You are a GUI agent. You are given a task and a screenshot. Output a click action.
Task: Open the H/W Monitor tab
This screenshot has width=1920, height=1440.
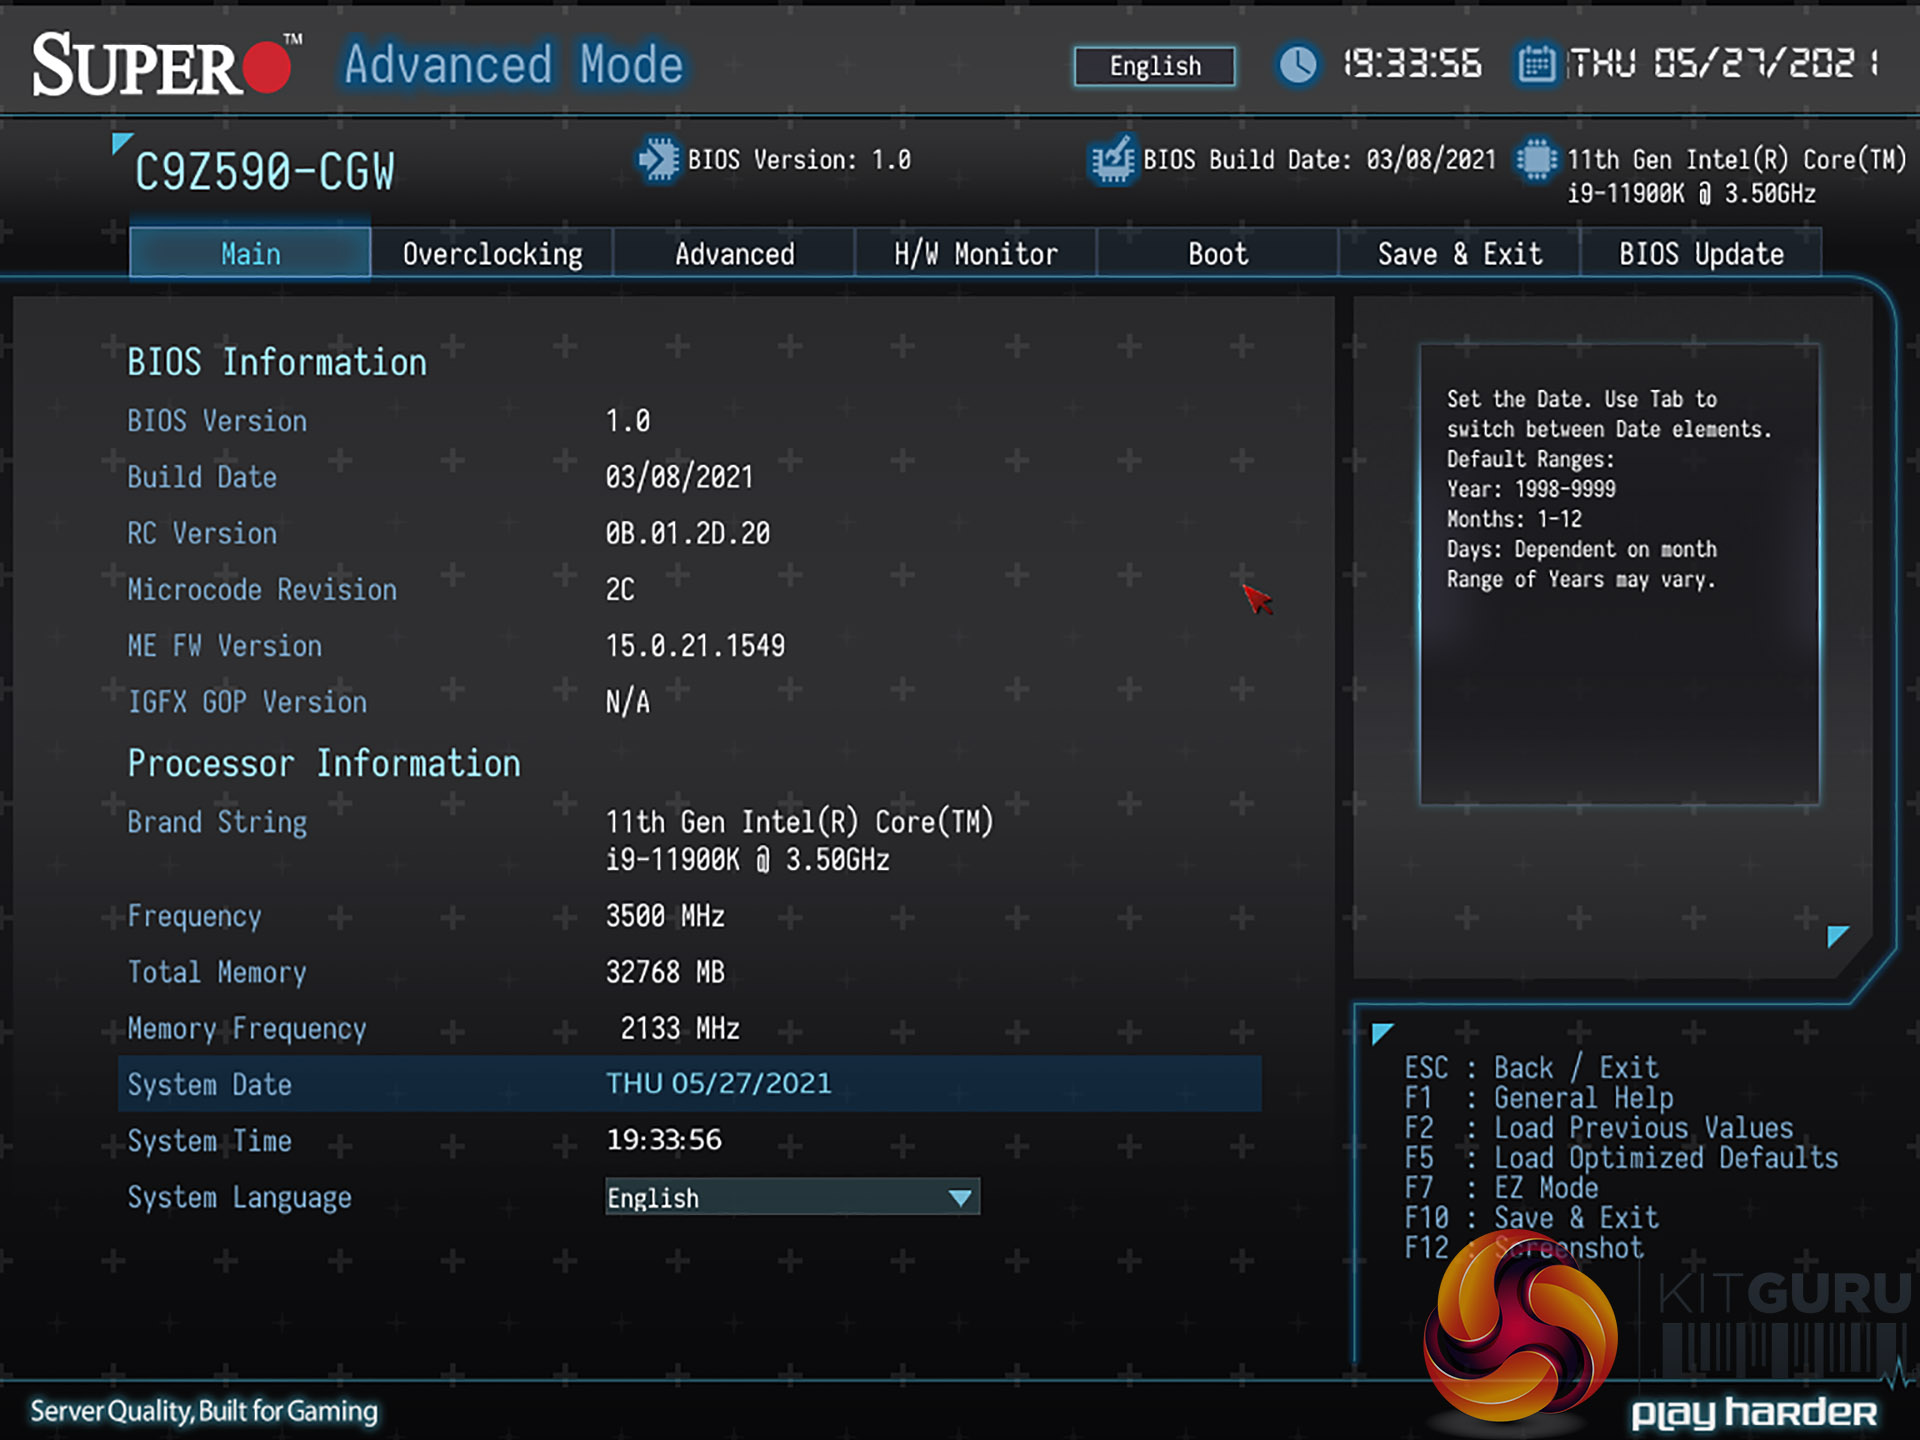[x=975, y=254]
